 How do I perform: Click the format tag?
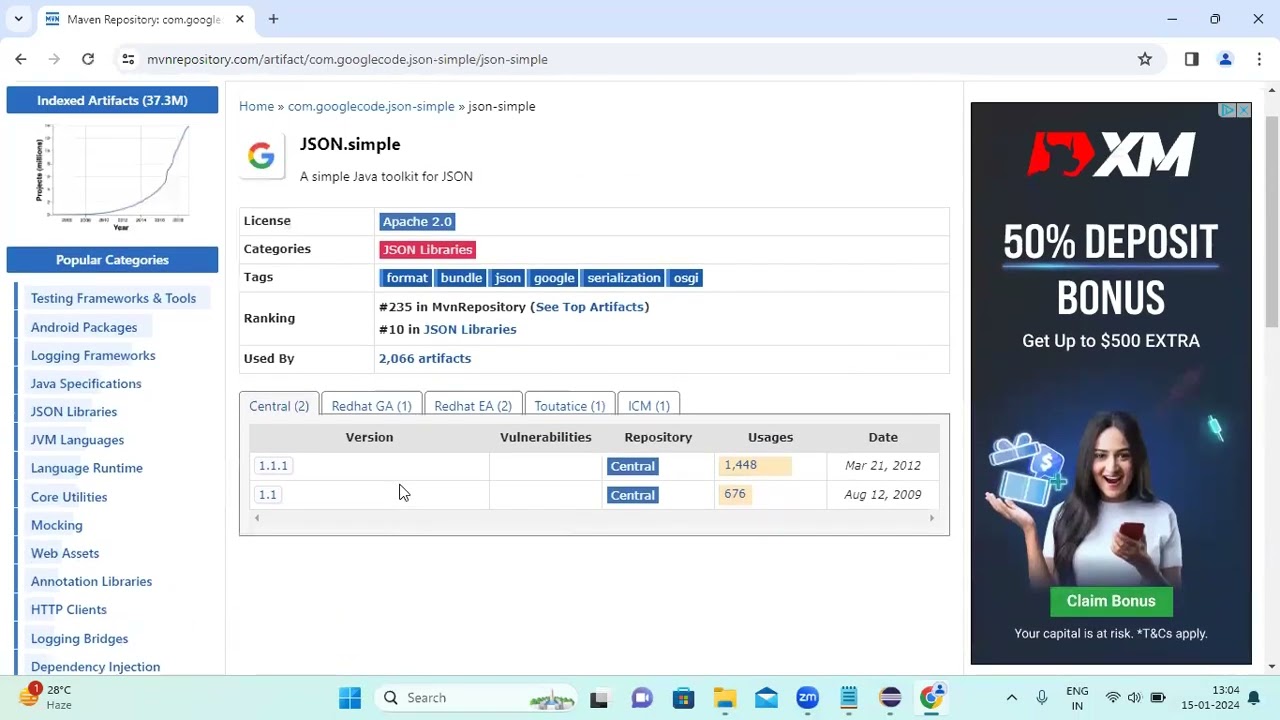[406, 278]
